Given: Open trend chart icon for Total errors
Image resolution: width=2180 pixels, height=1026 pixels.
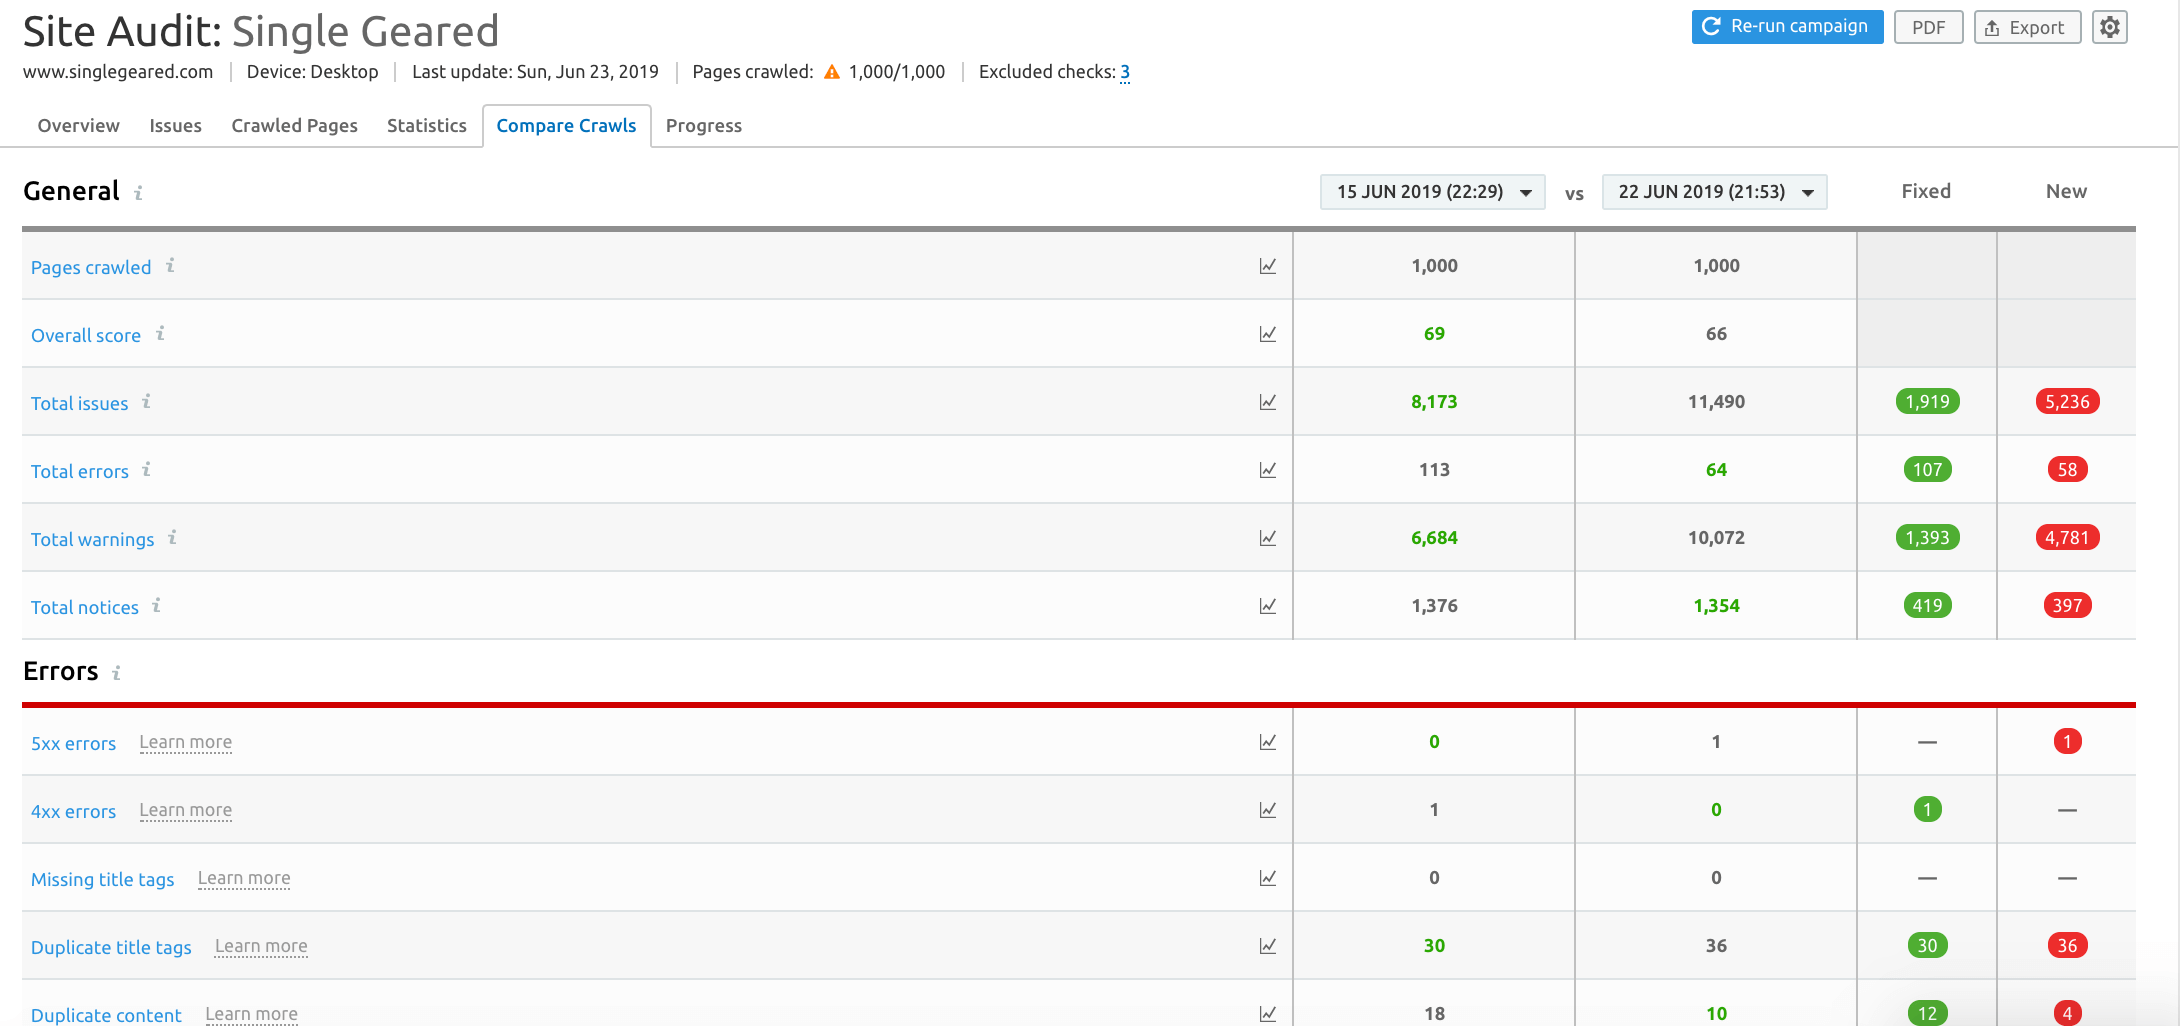Looking at the screenshot, I should click(1268, 470).
